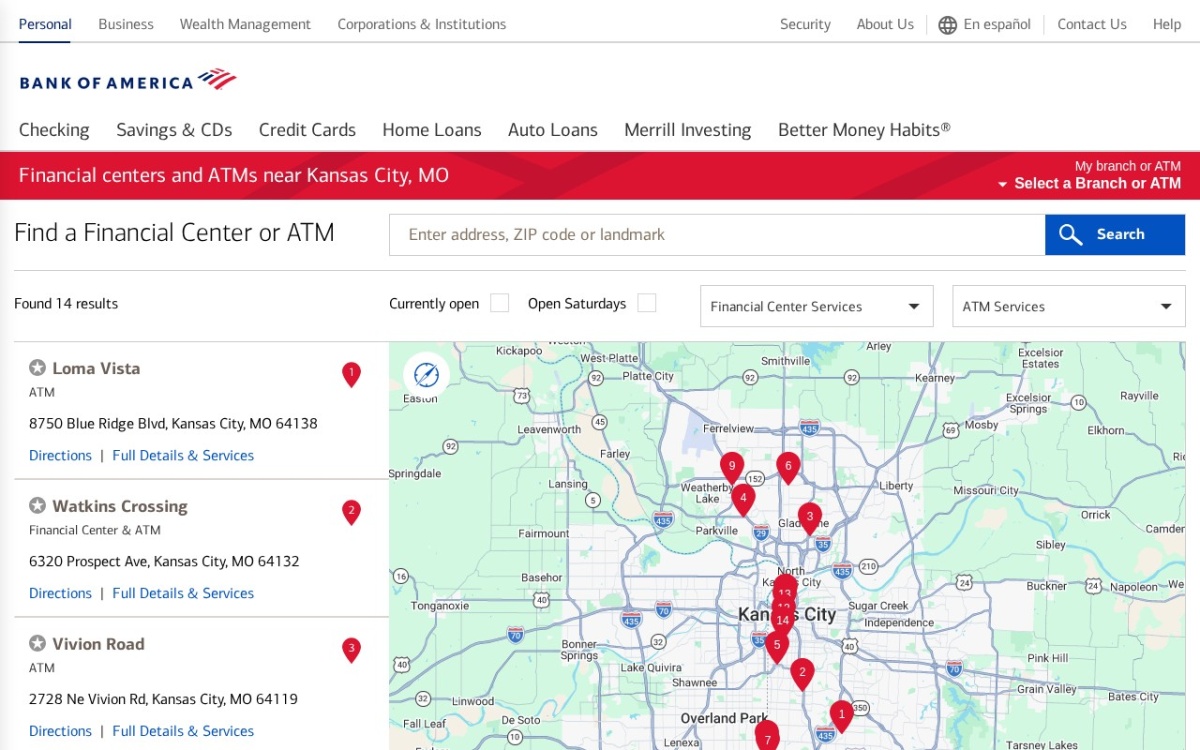Open the Security link
This screenshot has height=750, width=1200.
point(805,24)
